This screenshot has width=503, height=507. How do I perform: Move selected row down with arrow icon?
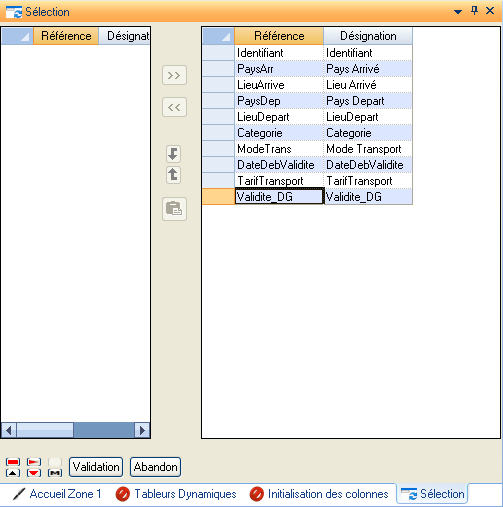(x=173, y=154)
